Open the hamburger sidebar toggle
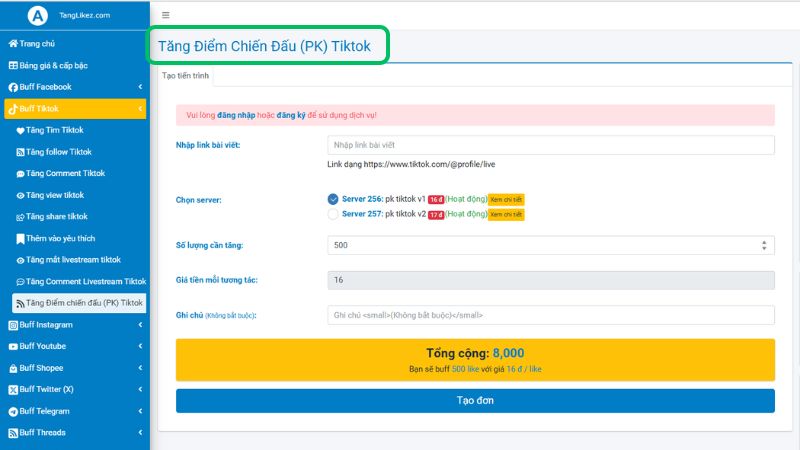Screen dimensions: 800x450 [166, 15]
